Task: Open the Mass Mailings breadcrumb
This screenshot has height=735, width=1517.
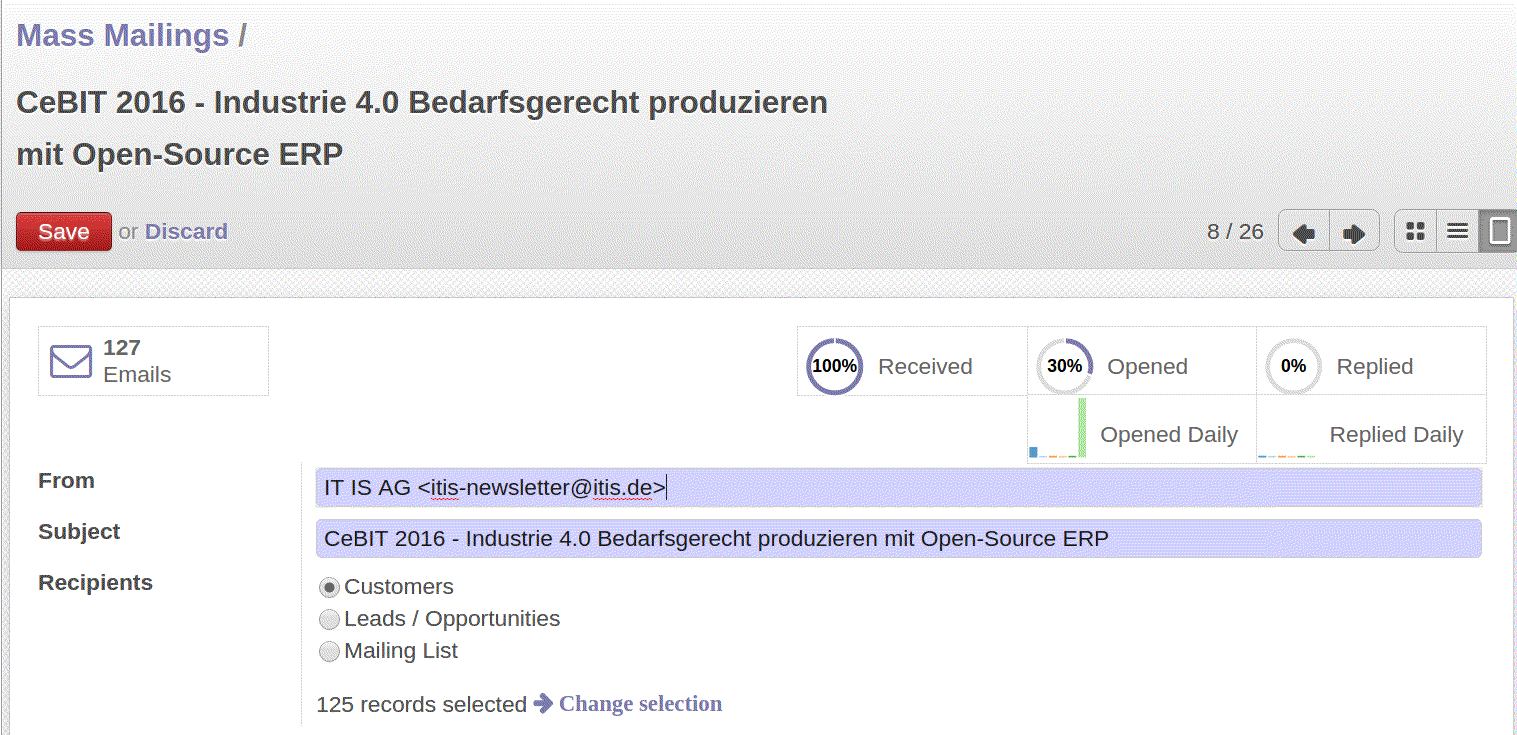Action: point(123,36)
